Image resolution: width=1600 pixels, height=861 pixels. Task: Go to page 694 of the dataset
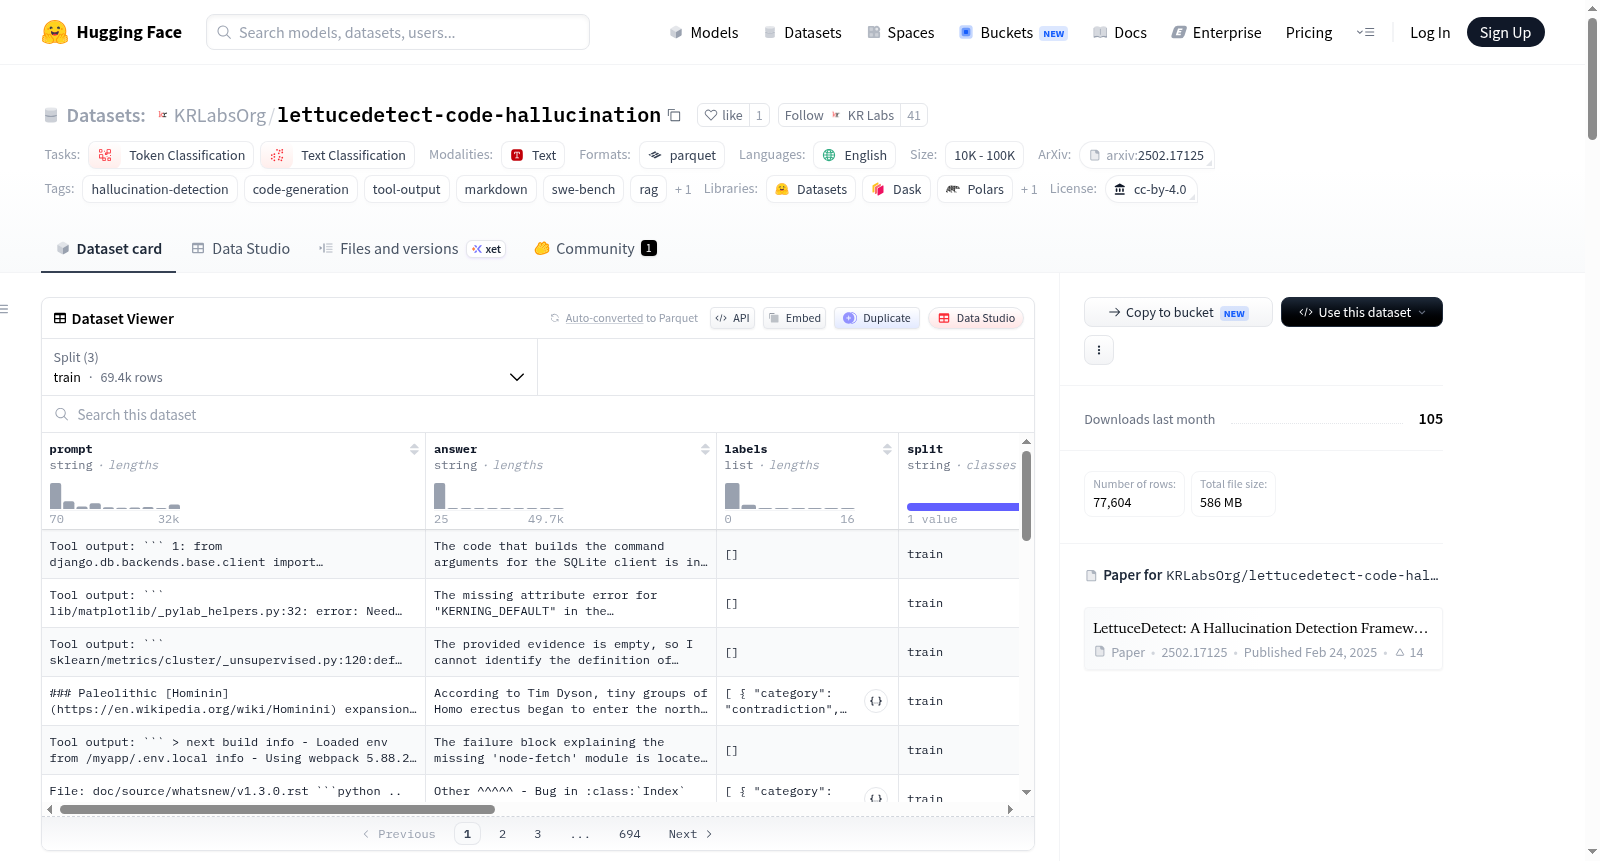pyautogui.click(x=630, y=834)
